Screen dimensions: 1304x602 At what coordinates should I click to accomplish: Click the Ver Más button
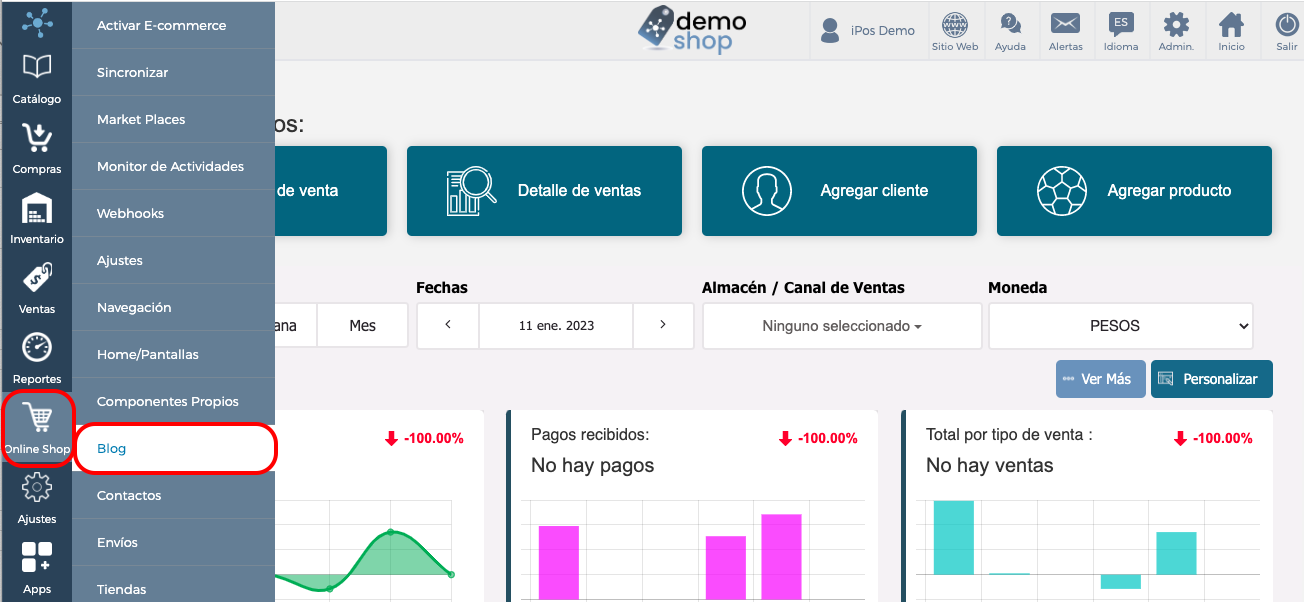[x=1100, y=379]
